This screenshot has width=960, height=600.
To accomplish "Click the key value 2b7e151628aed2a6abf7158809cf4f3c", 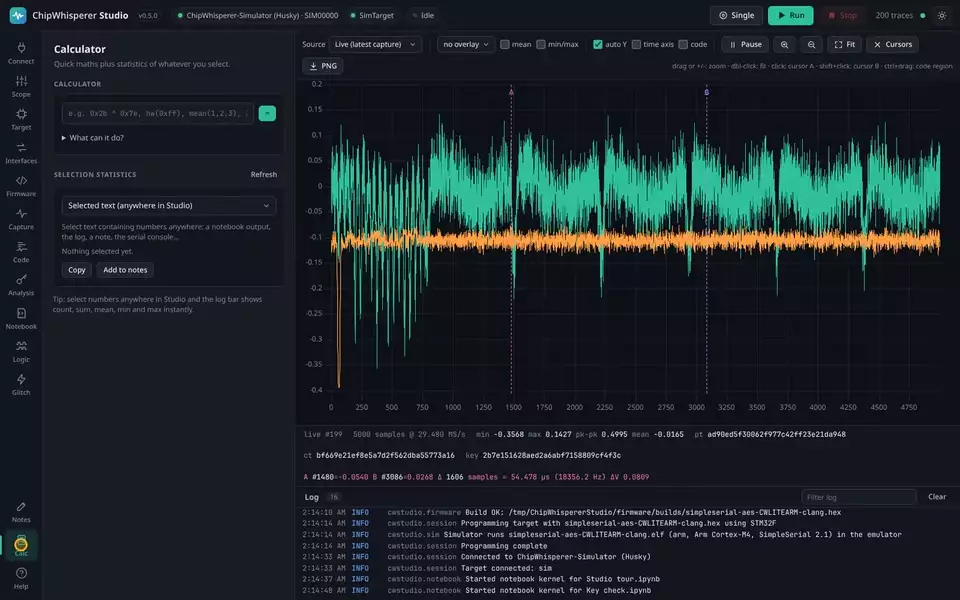I will (x=552, y=456).
